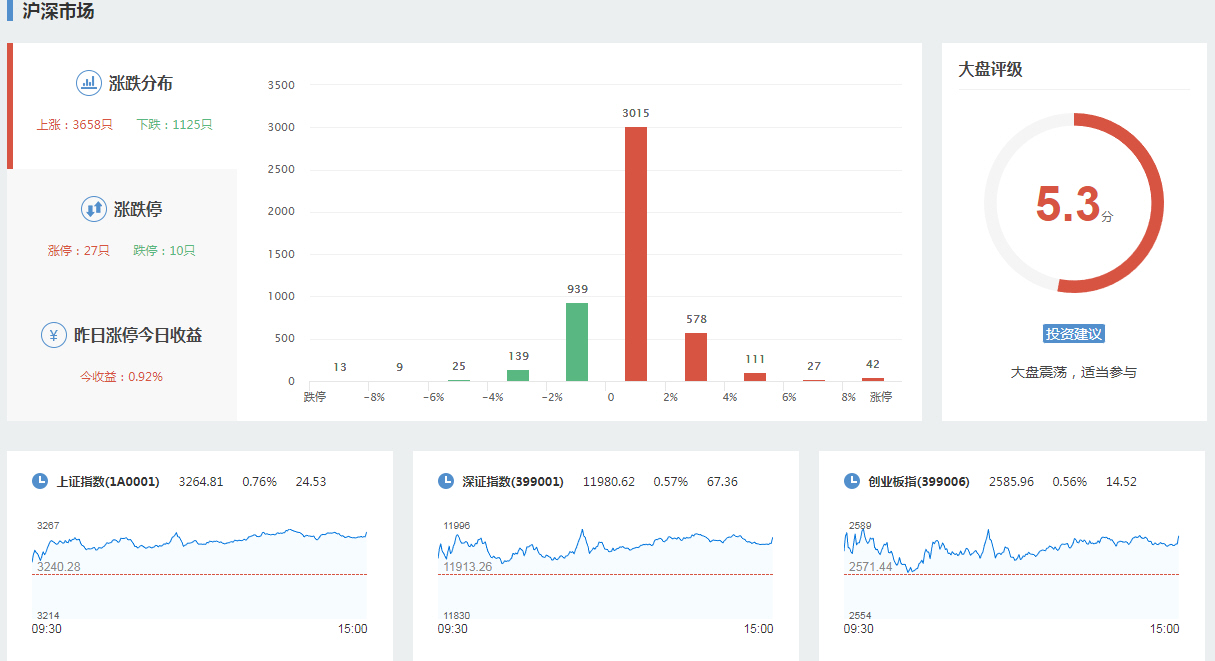Open the 上证指数(1A0001) link
Screen dimensions: 1215x661
click(108, 482)
